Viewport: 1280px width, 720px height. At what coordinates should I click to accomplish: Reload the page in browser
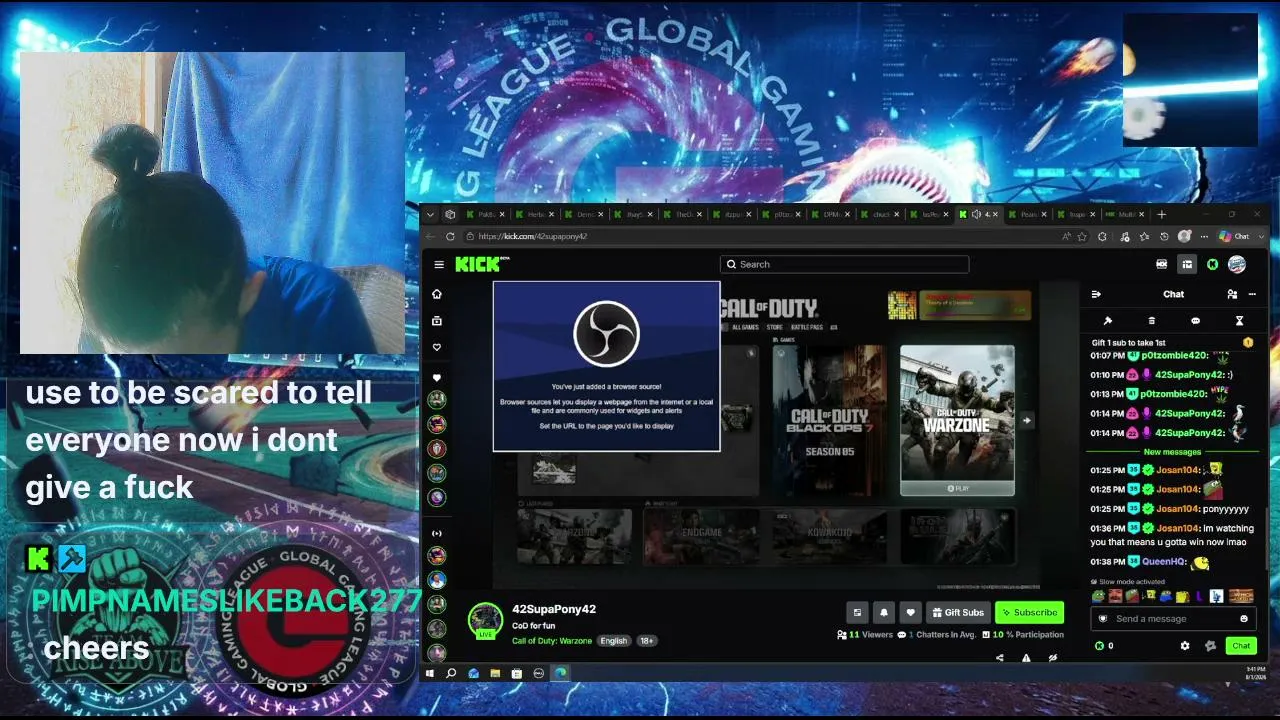(x=450, y=237)
